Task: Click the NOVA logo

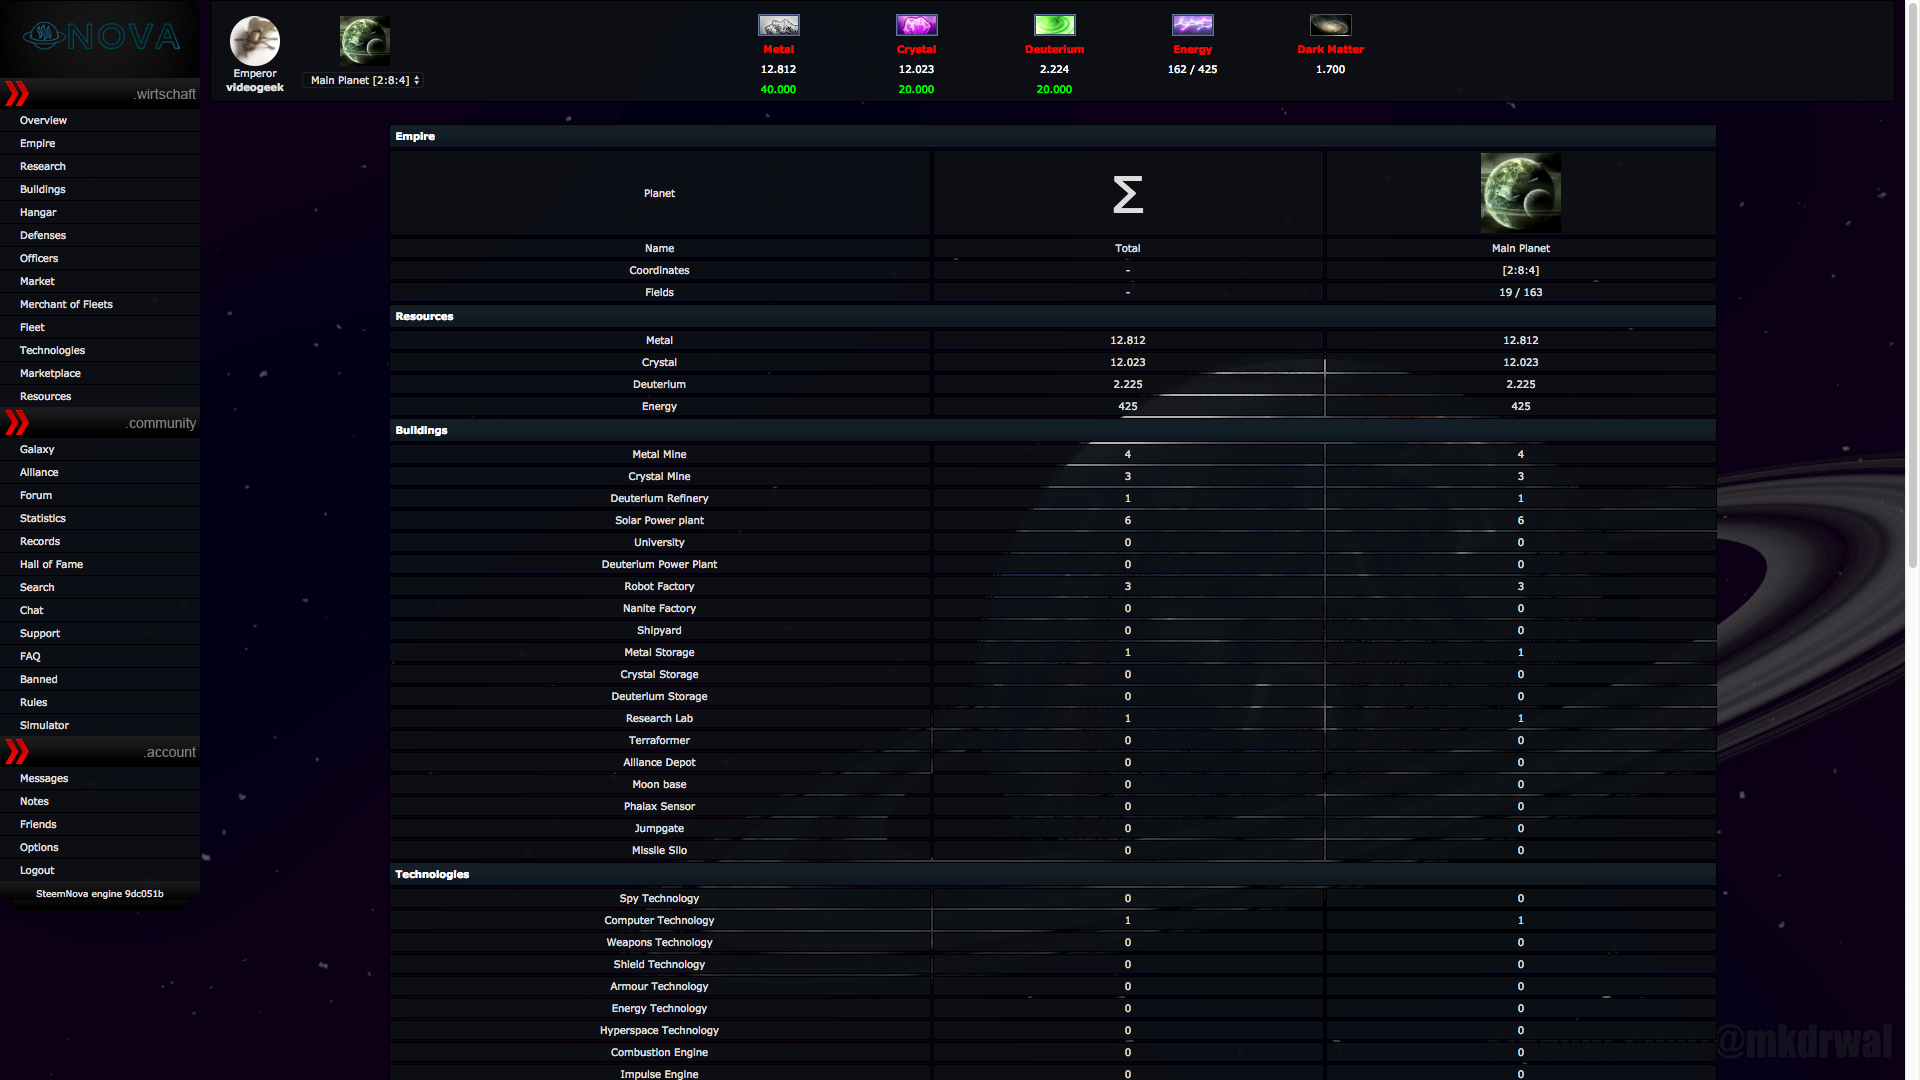Action: pos(101,37)
